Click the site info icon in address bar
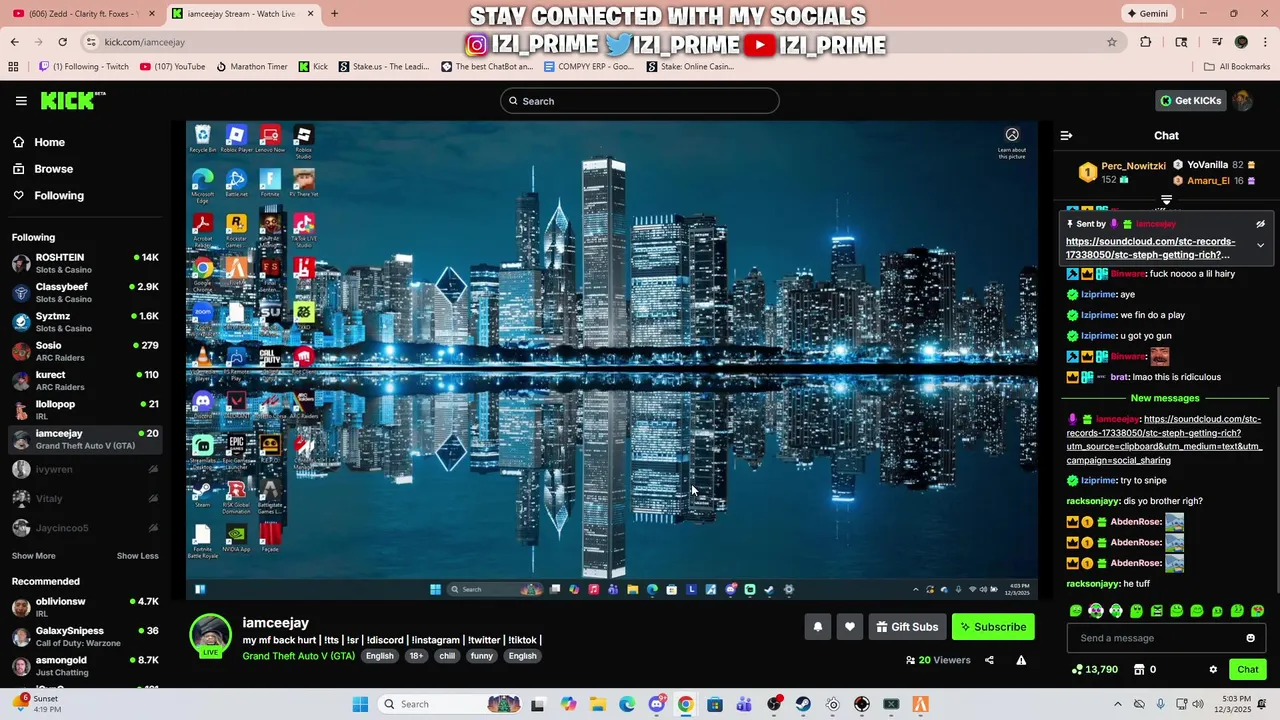 pos(91,42)
